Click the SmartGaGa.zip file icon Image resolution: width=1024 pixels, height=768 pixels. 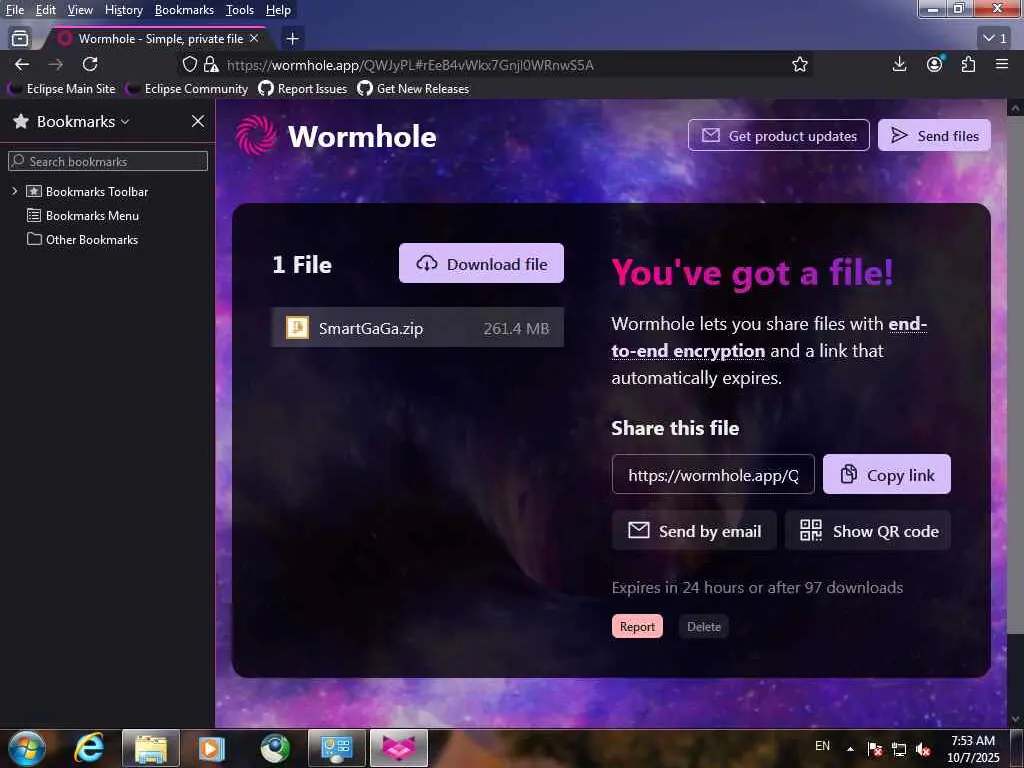click(x=297, y=327)
